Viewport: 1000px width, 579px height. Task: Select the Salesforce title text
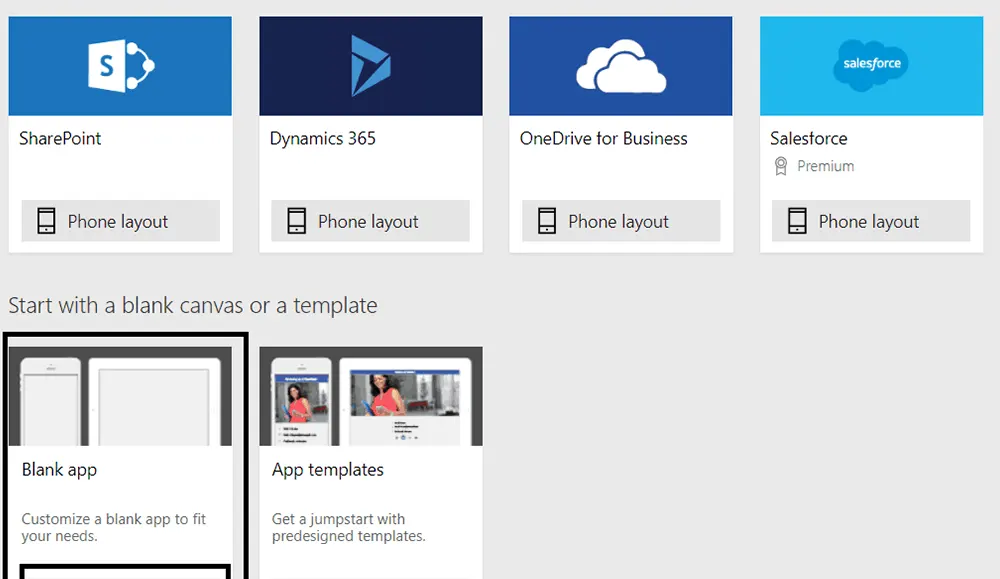809,138
